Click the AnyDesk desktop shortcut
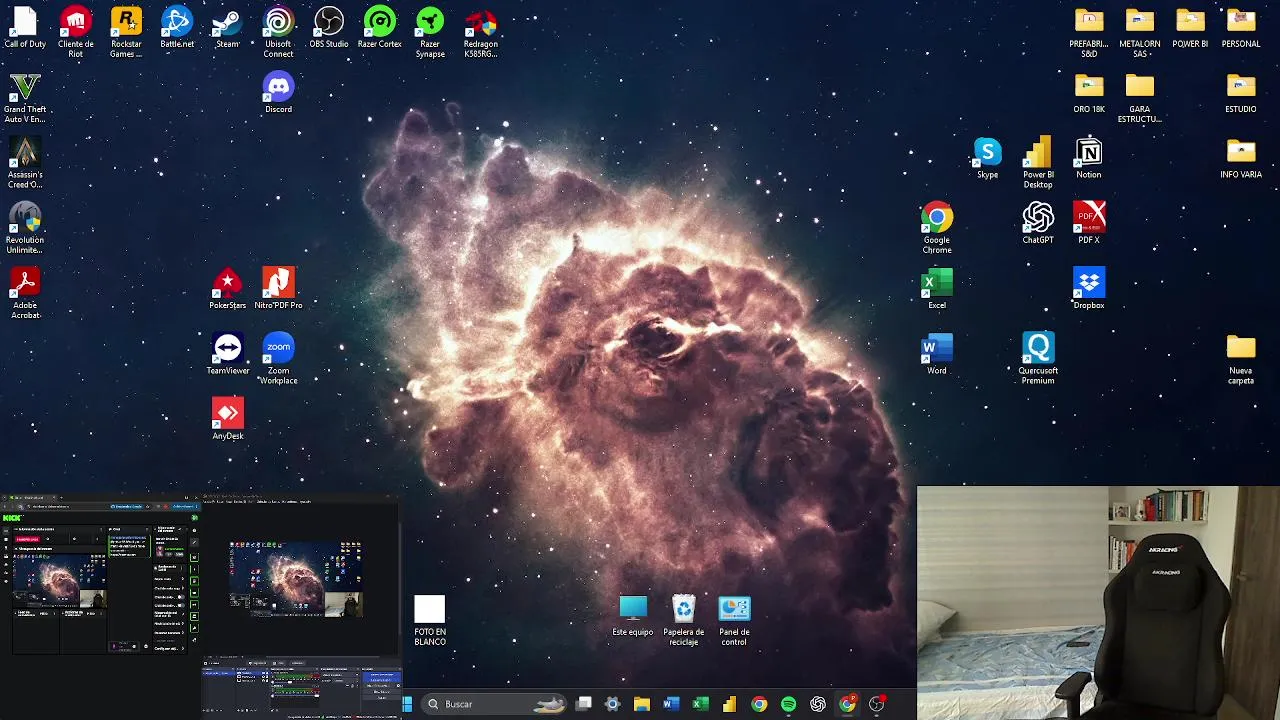The image size is (1280, 720). point(228,419)
